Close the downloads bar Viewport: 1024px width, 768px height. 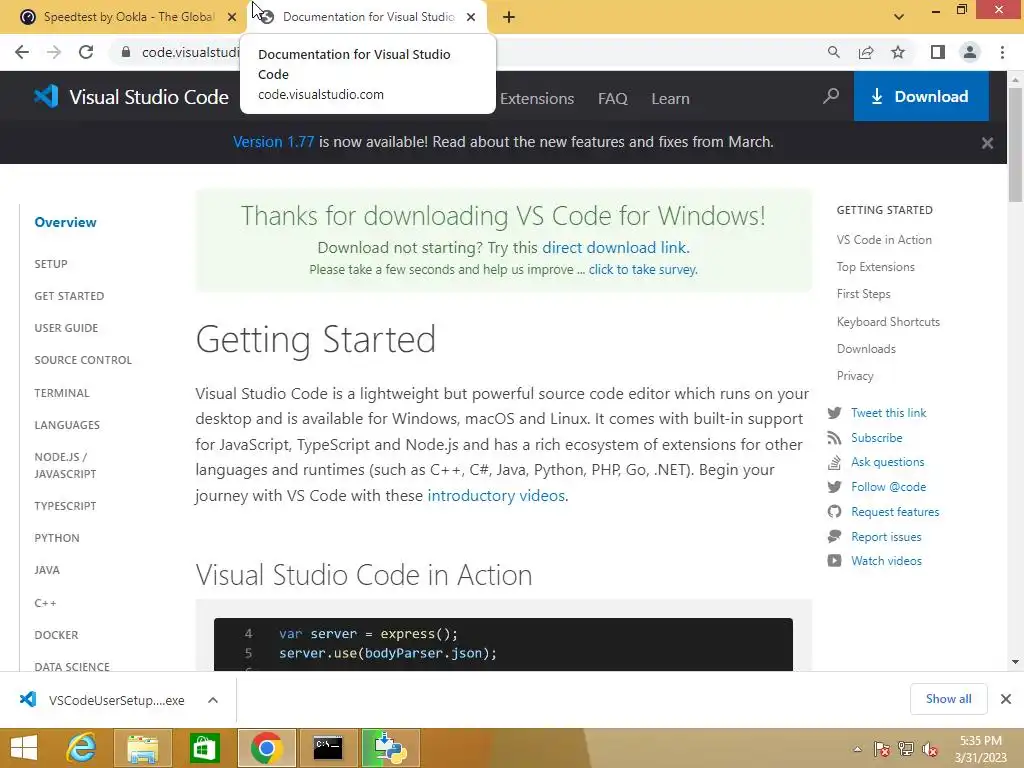tap(1006, 699)
